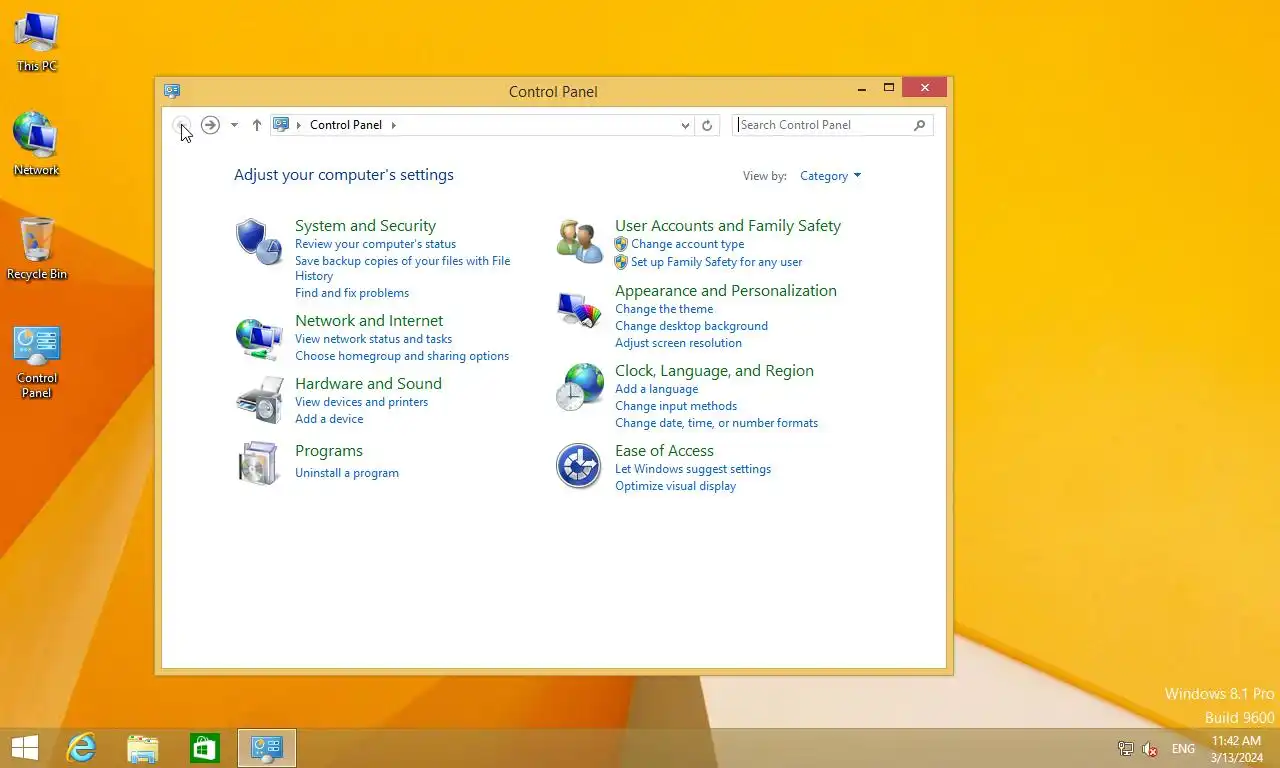The height and width of the screenshot is (768, 1280).
Task: Open the System and Security shield icon
Action: pyautogui.click(x=259, y=242)
